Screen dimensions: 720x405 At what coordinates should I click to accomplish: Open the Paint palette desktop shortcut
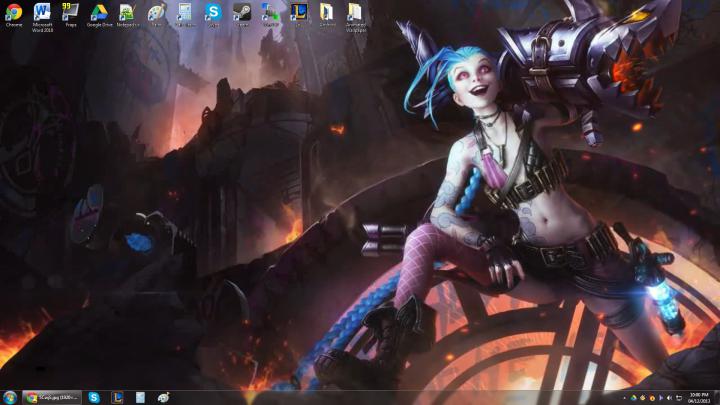156,15
